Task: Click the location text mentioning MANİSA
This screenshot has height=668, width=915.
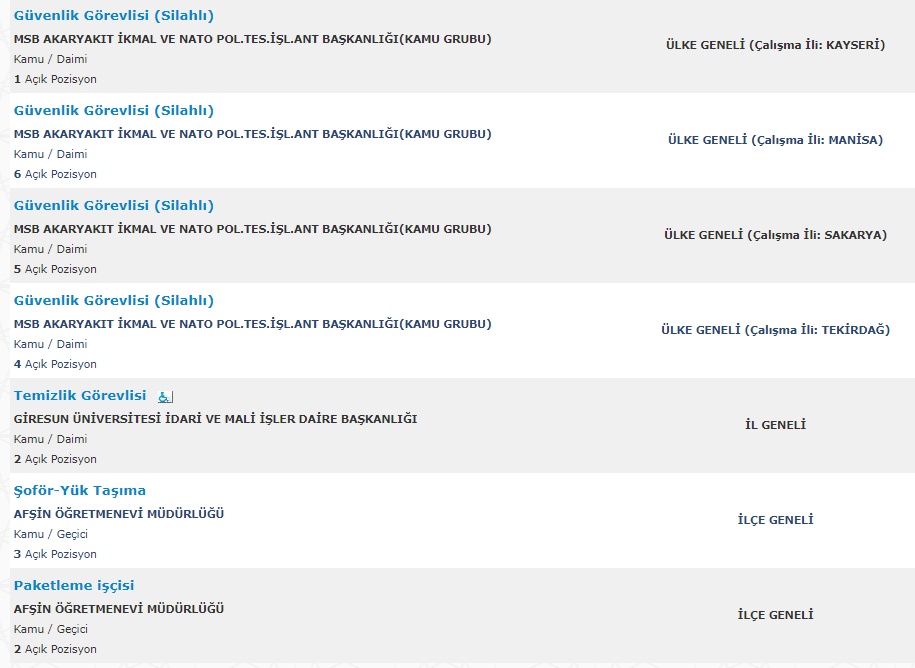Action: pos(775,140)
